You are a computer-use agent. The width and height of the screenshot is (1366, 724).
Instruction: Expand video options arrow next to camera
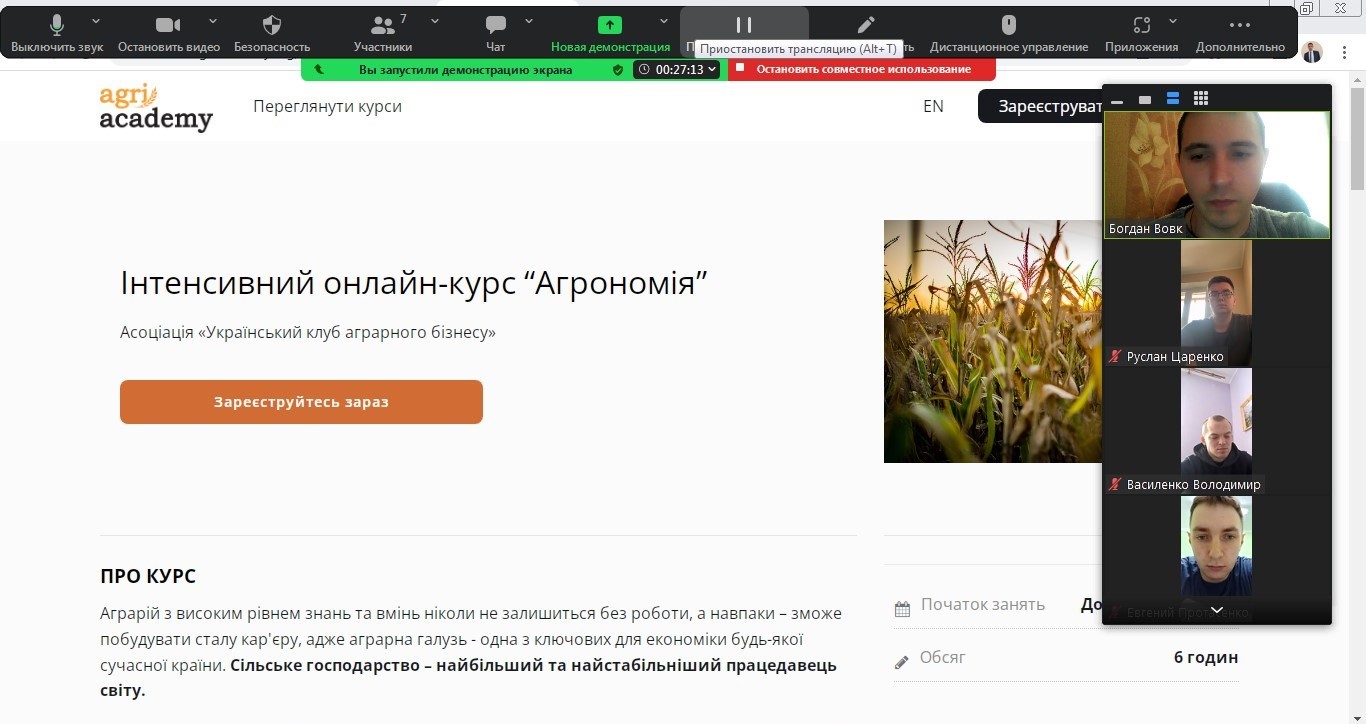pos(213,21)
